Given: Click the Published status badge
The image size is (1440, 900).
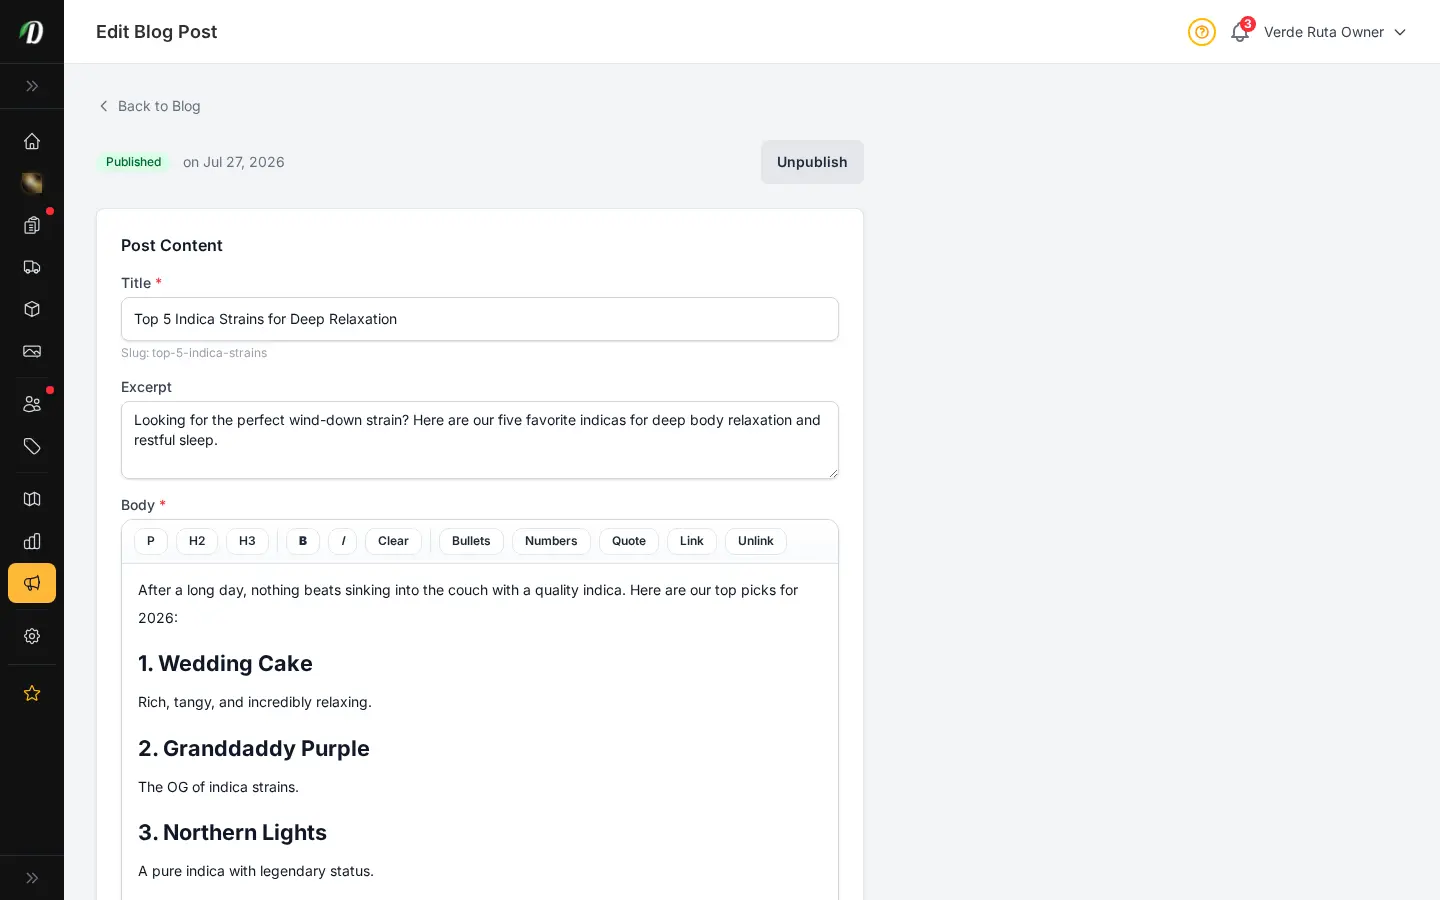Looking at the screenshot, I should point(133,162).
